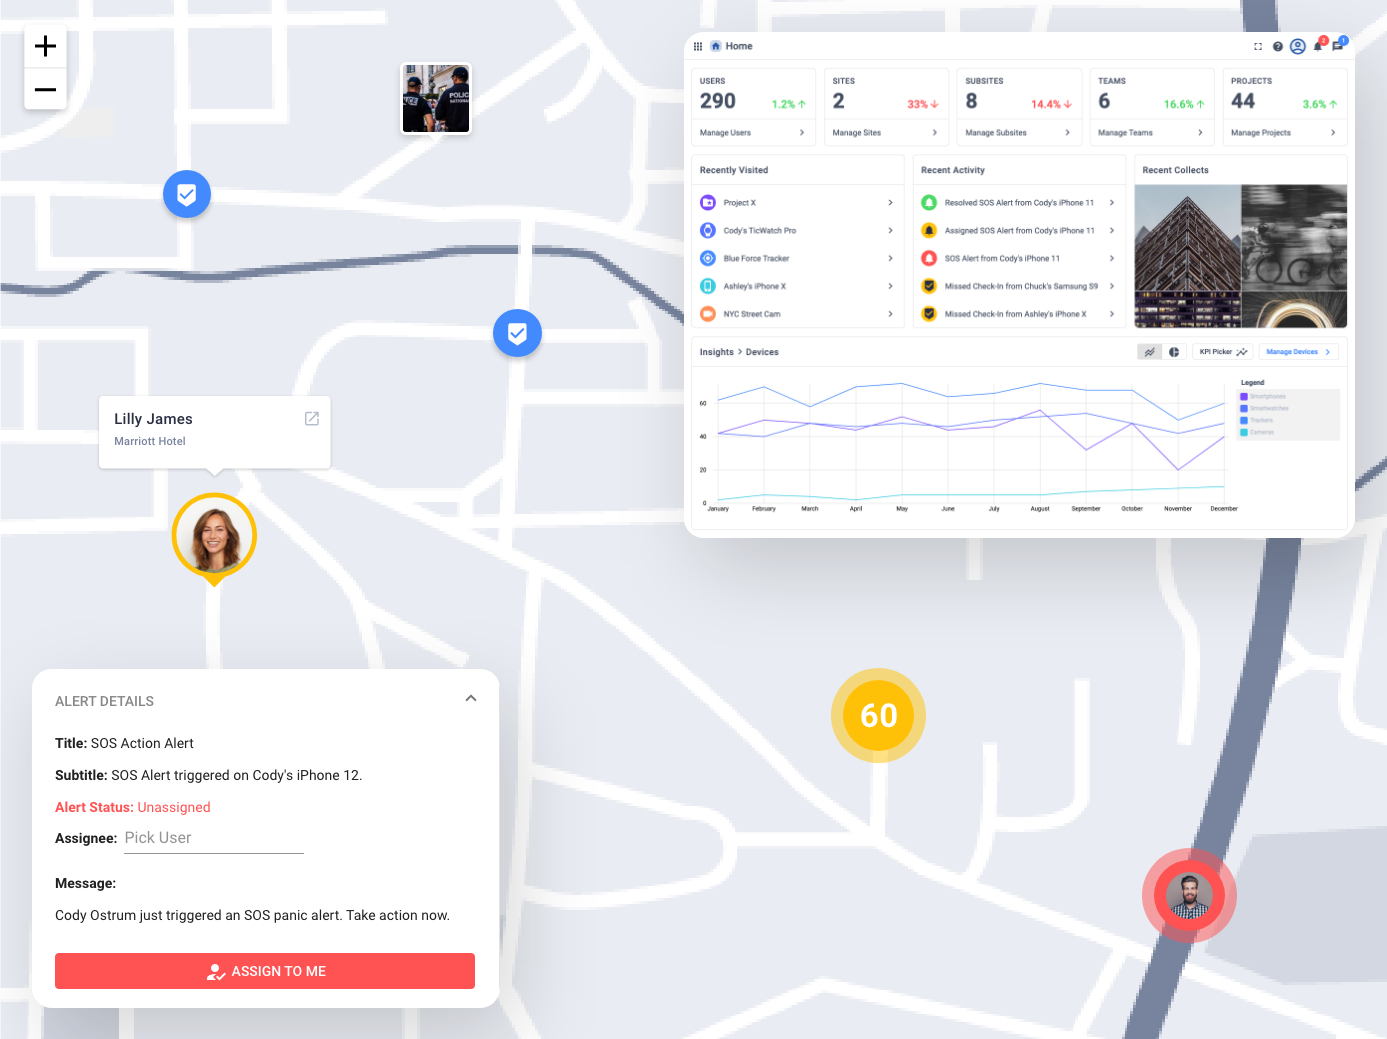This screenshot has width=1387, height=1039.
Task: Open the user profile account icon
Action: (1298, 46)
